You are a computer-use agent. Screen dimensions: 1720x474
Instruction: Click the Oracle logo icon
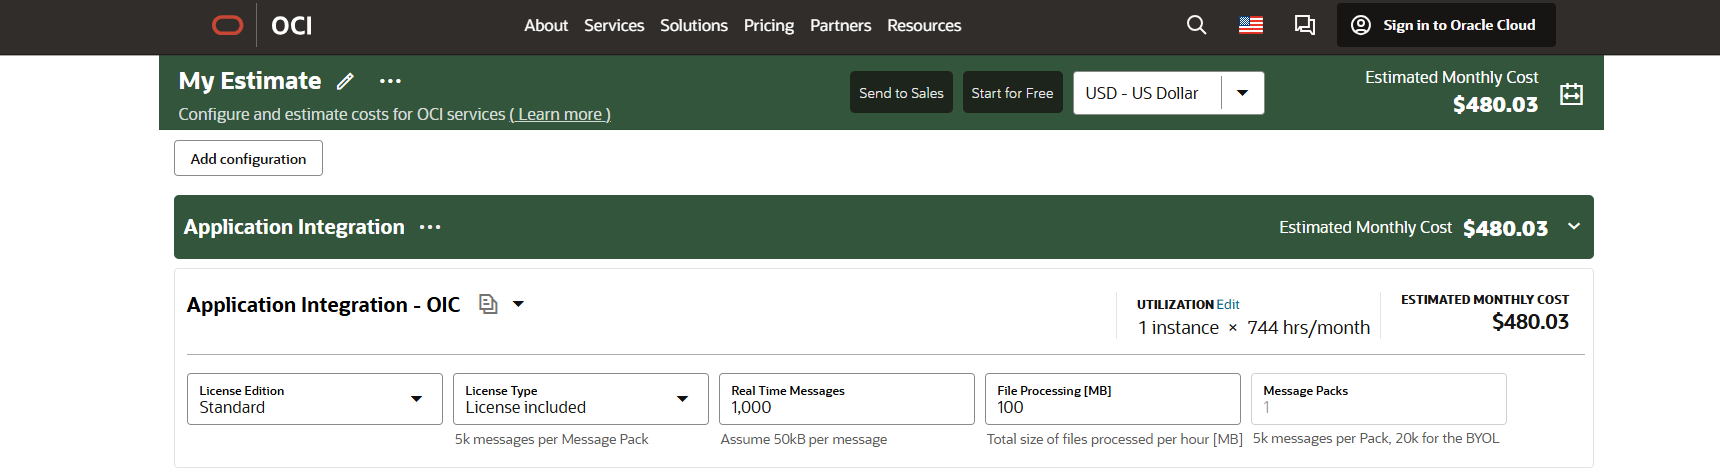click(228, 25)
